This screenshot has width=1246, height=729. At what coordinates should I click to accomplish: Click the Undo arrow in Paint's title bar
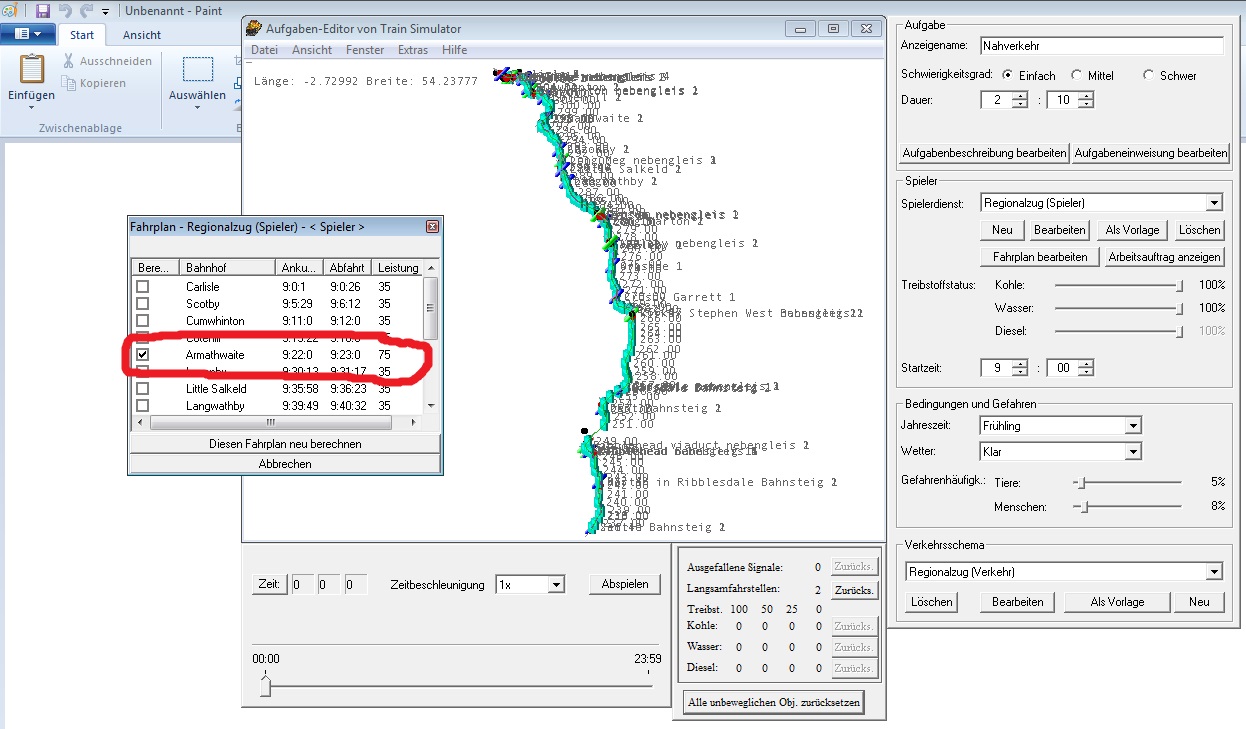tap(65, 11)
